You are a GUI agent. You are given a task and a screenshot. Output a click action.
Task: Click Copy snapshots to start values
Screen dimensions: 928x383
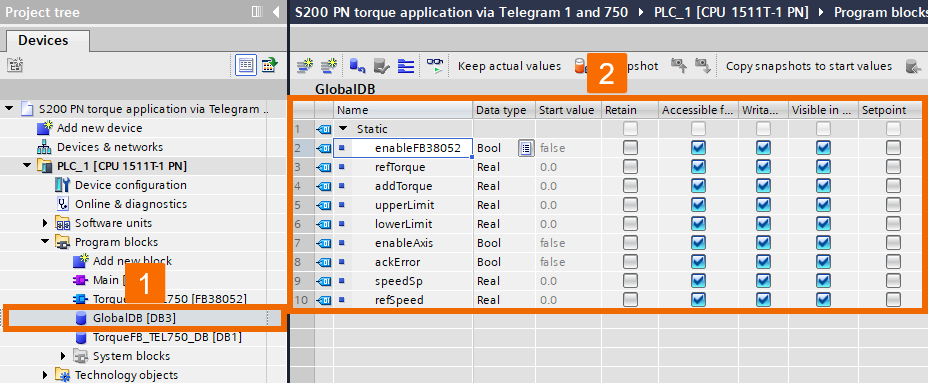click(808, 66)
